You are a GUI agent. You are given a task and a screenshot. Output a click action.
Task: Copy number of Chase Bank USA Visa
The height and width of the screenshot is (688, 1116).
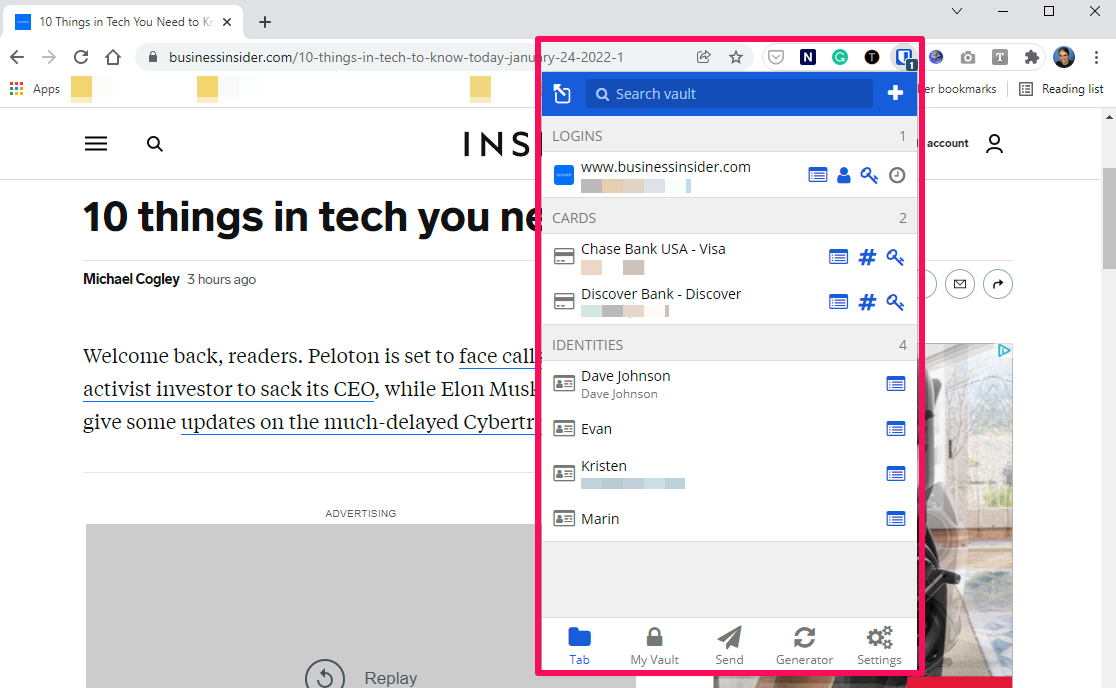[x=867, y=257]
